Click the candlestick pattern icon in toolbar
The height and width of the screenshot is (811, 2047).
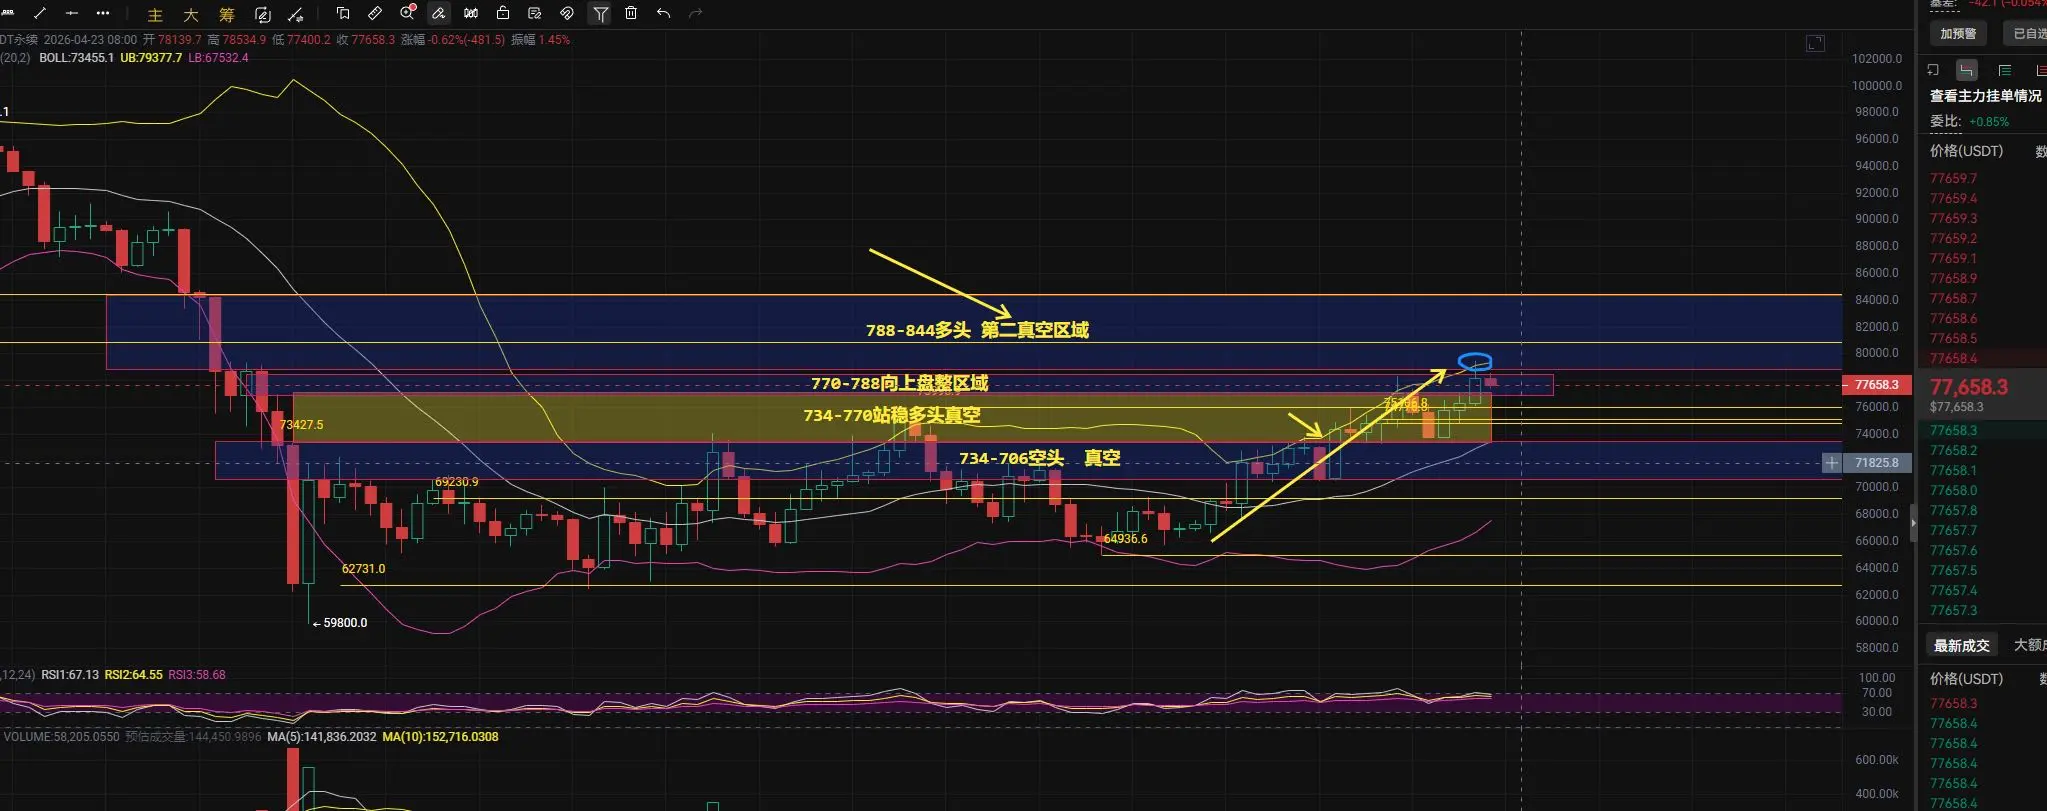pos(471,13)
